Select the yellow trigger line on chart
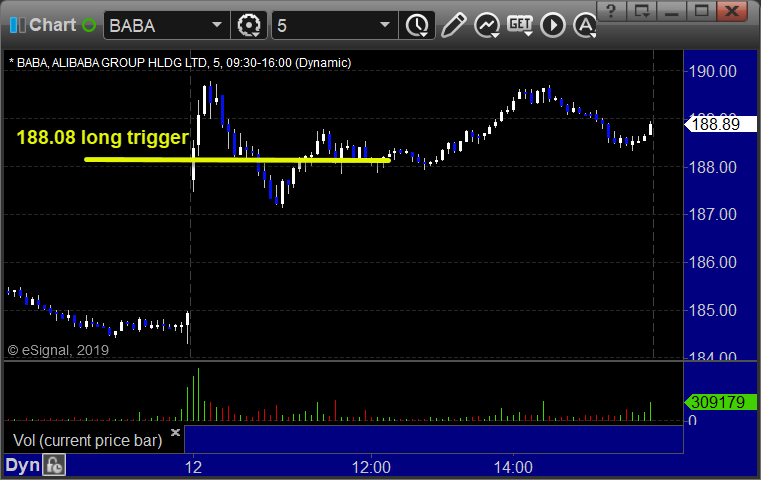This screenshot has width=761, height=480. coord(237,160)
